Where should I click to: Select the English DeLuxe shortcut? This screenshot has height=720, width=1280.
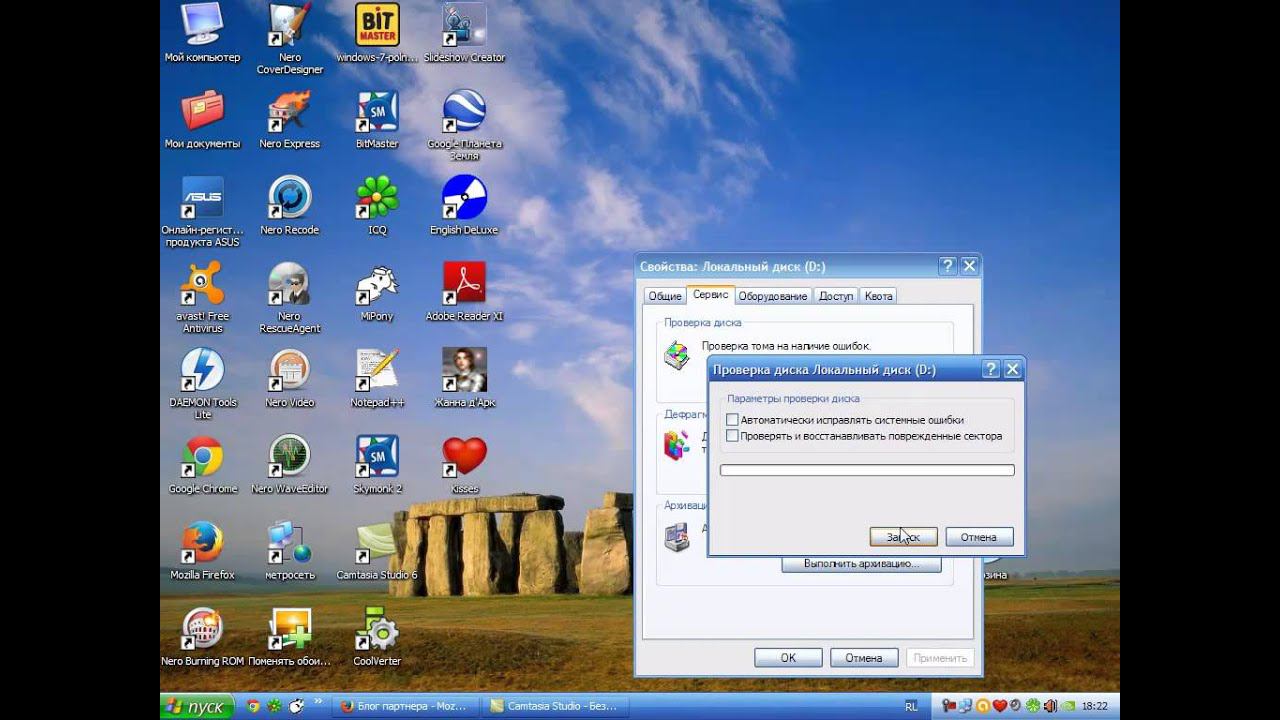pos(464,205)
